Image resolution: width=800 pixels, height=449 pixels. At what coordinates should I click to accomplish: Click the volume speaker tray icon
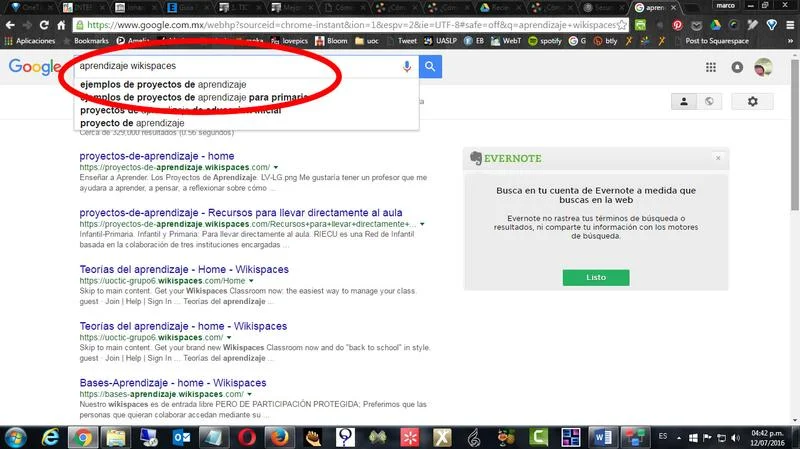tap(735, 438)
